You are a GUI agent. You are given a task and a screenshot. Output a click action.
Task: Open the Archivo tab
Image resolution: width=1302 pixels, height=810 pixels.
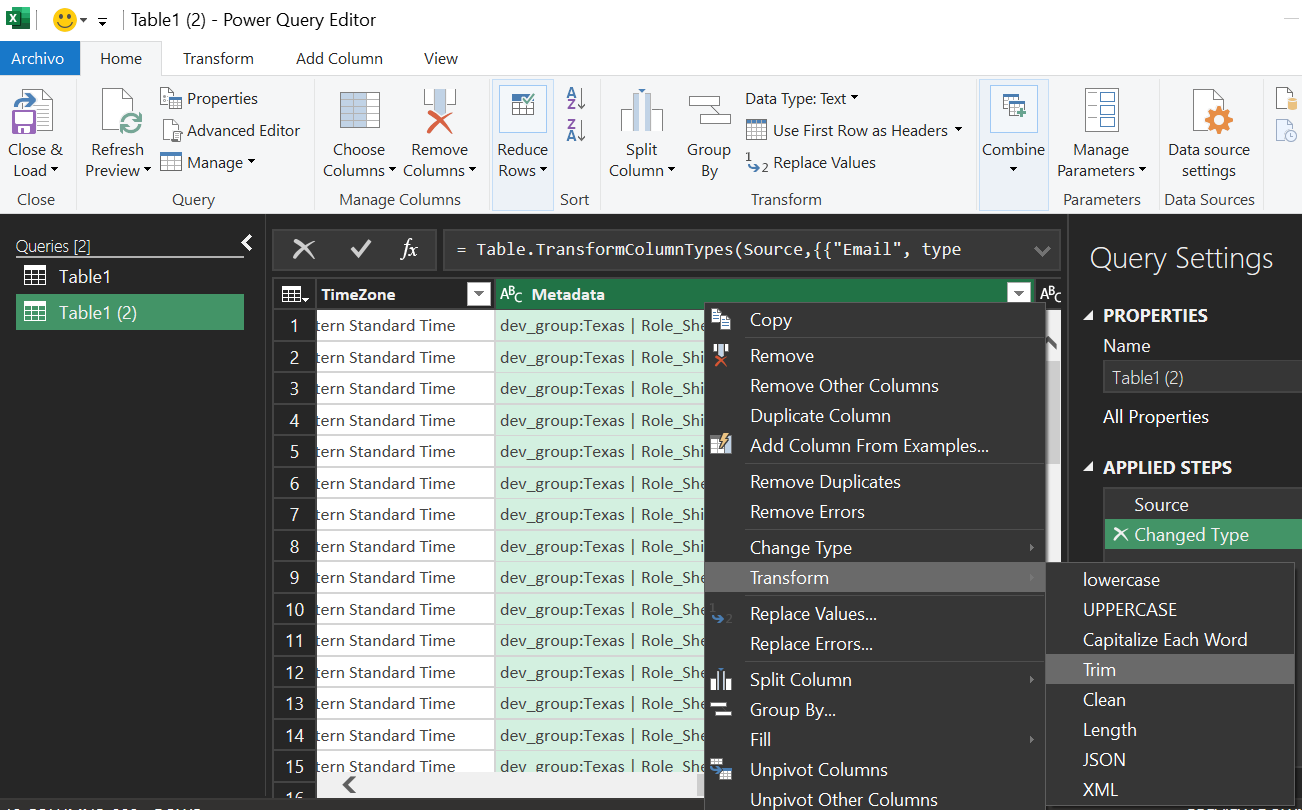tap(38, 58)
